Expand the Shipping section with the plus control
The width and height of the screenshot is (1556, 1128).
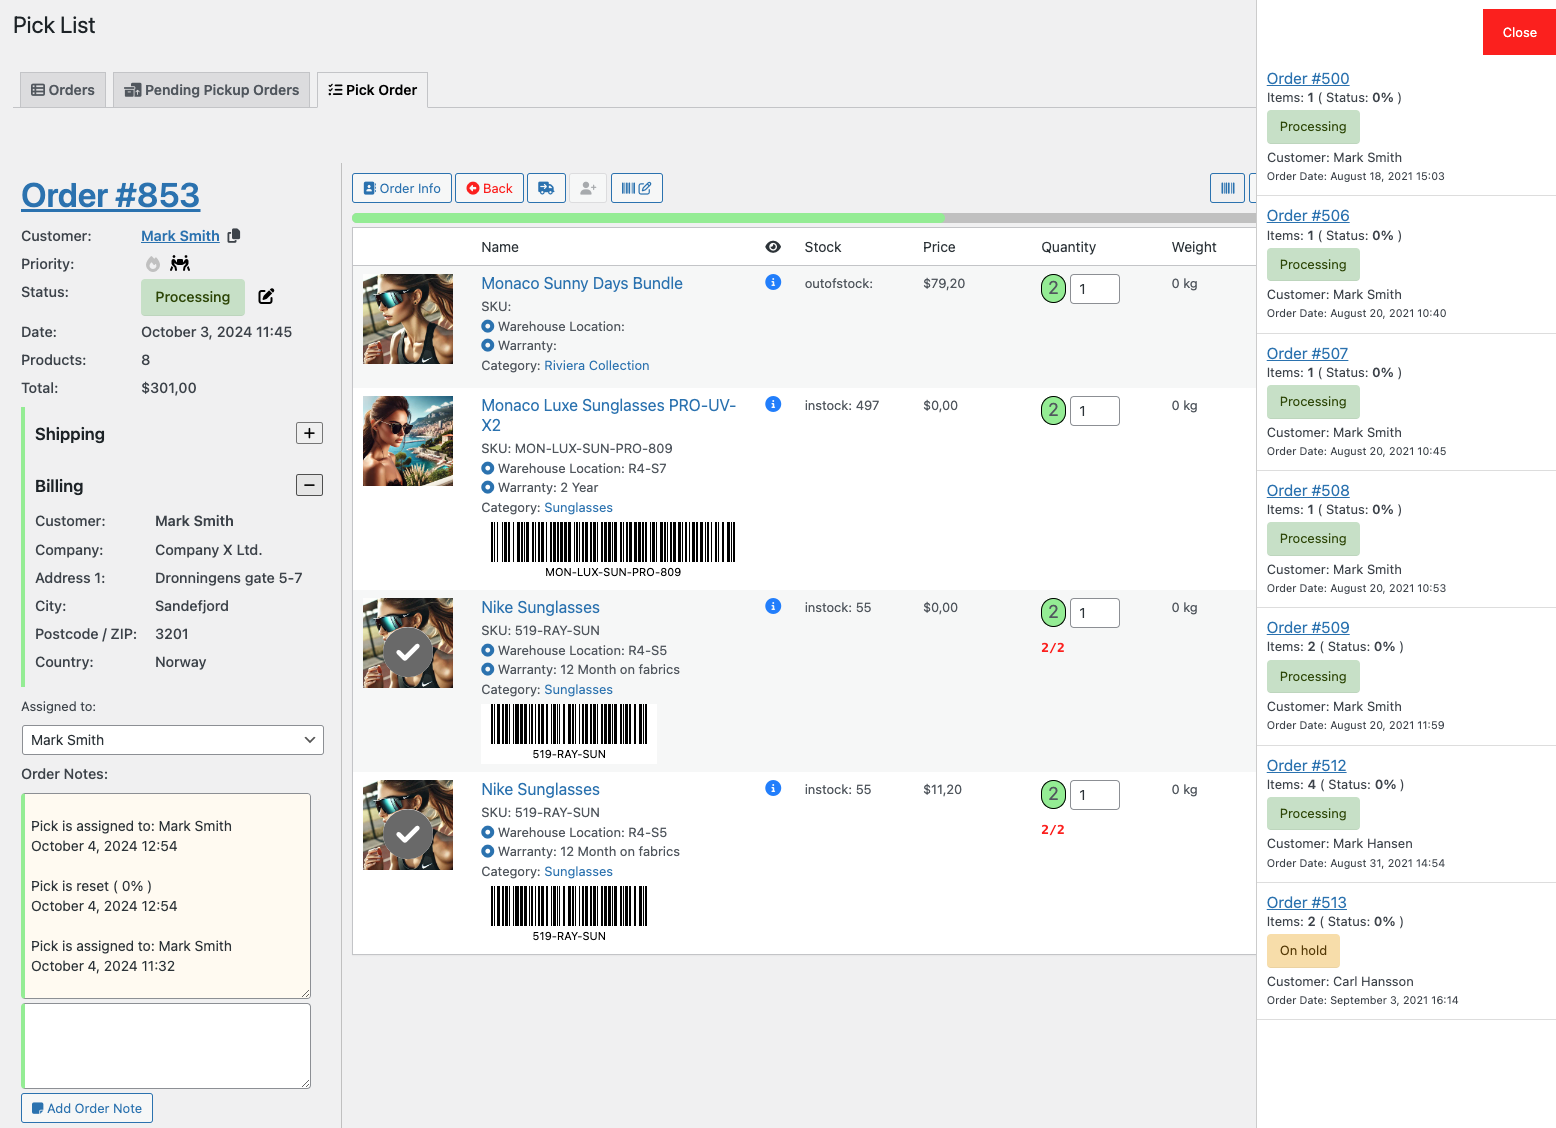[309, 433]
